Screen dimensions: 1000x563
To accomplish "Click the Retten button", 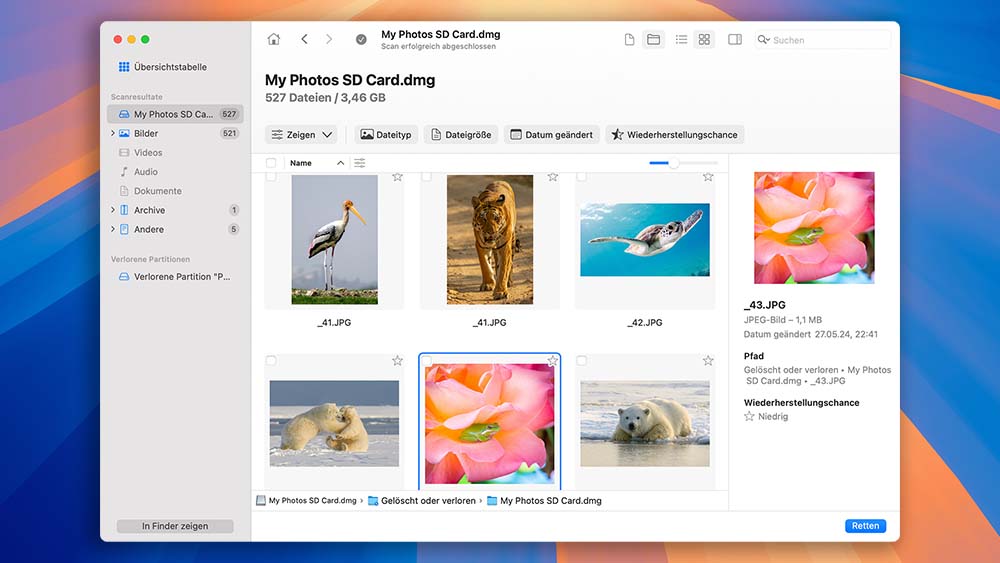I will [x=865, y=526].
